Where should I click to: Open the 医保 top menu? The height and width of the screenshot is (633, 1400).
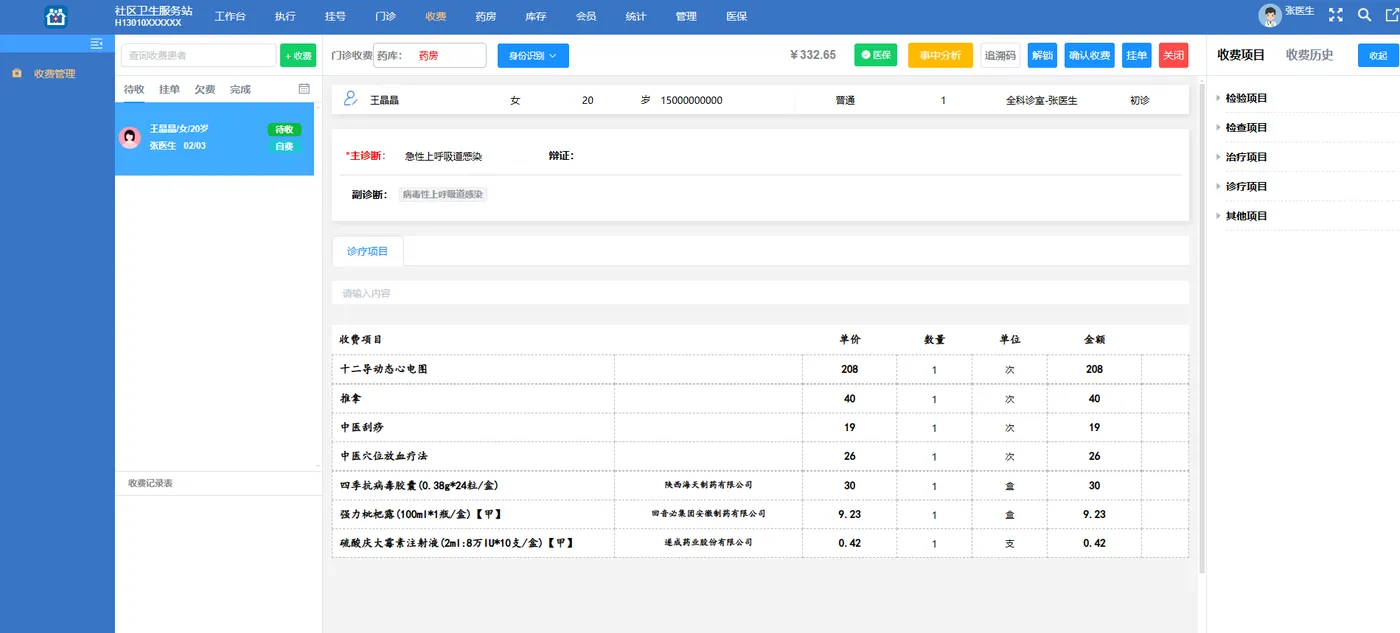tap(736, 17)
